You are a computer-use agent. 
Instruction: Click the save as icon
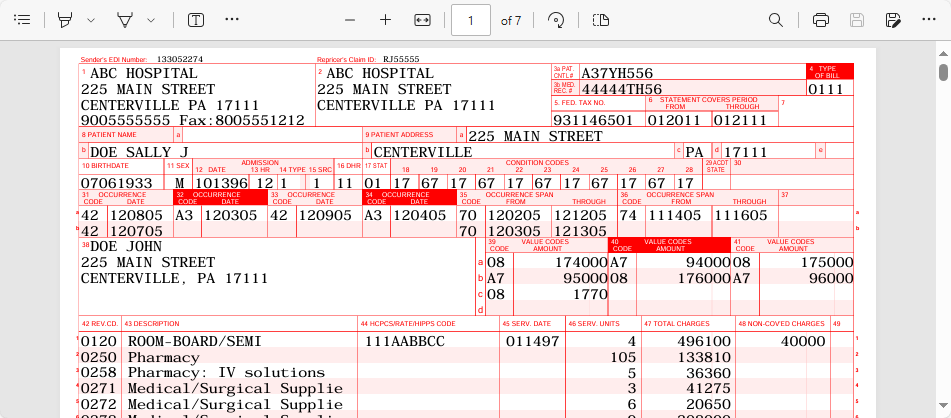pyautogui.click(x=893, y=20)
